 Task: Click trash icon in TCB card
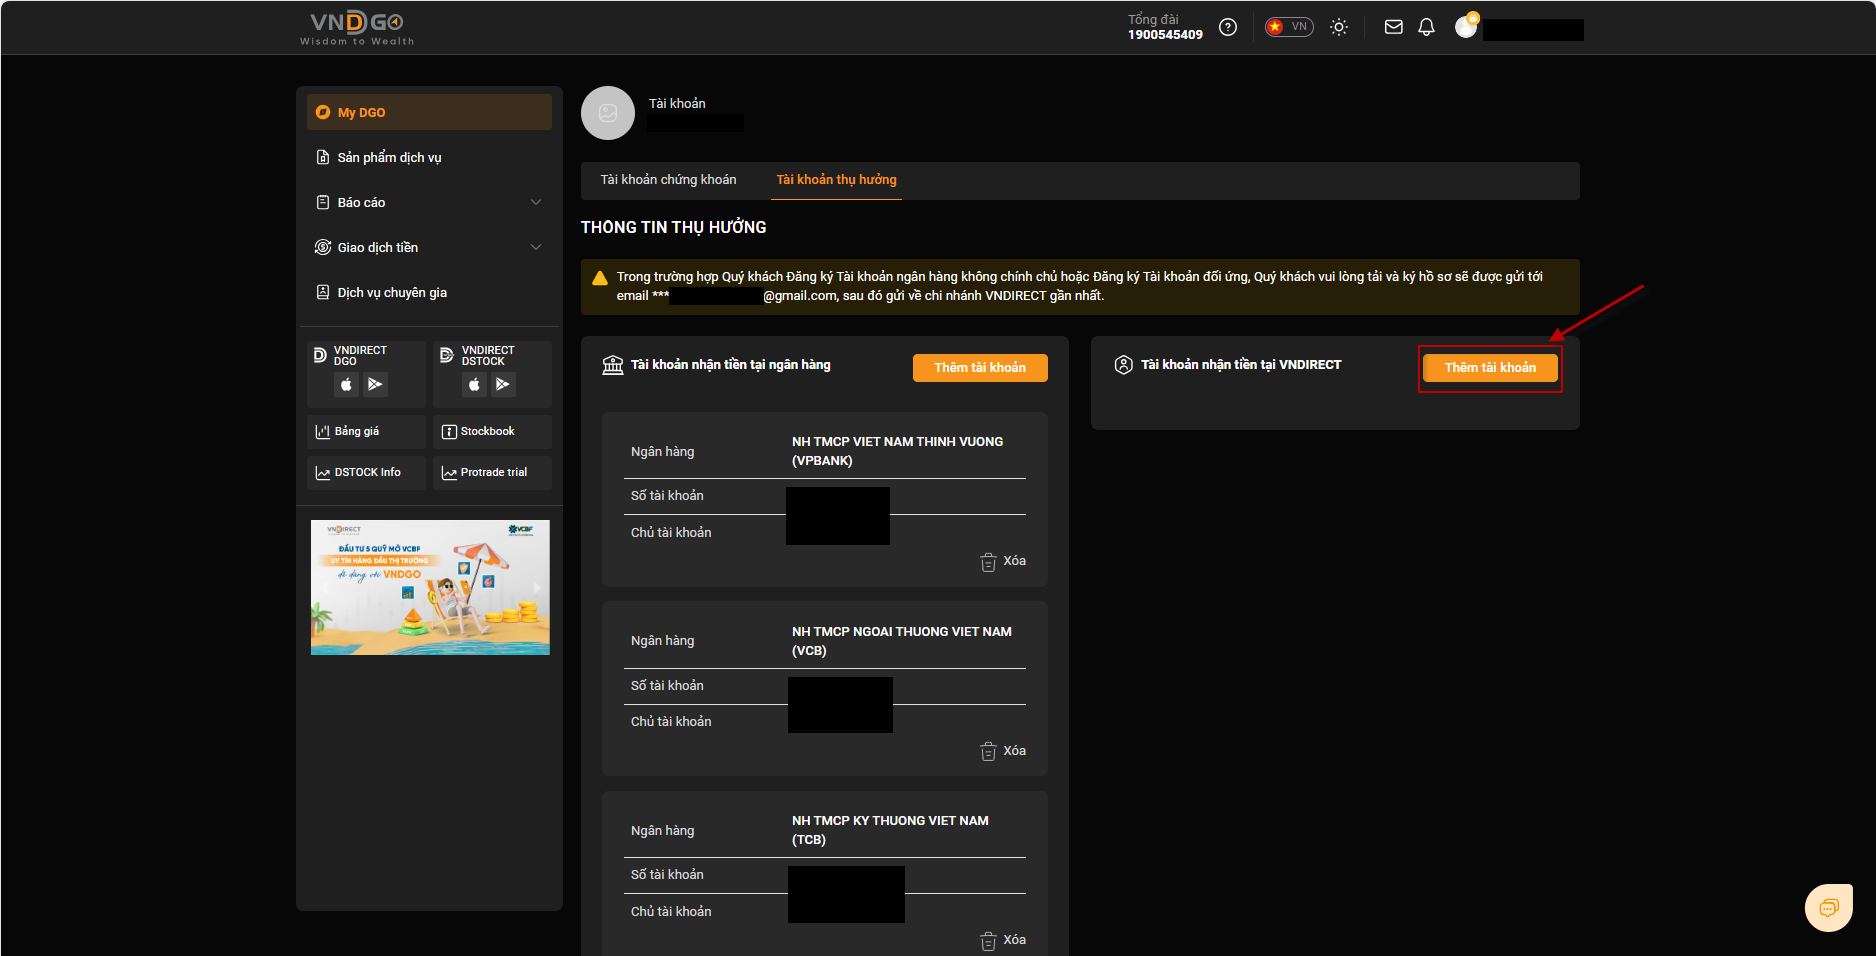[988, 941]
